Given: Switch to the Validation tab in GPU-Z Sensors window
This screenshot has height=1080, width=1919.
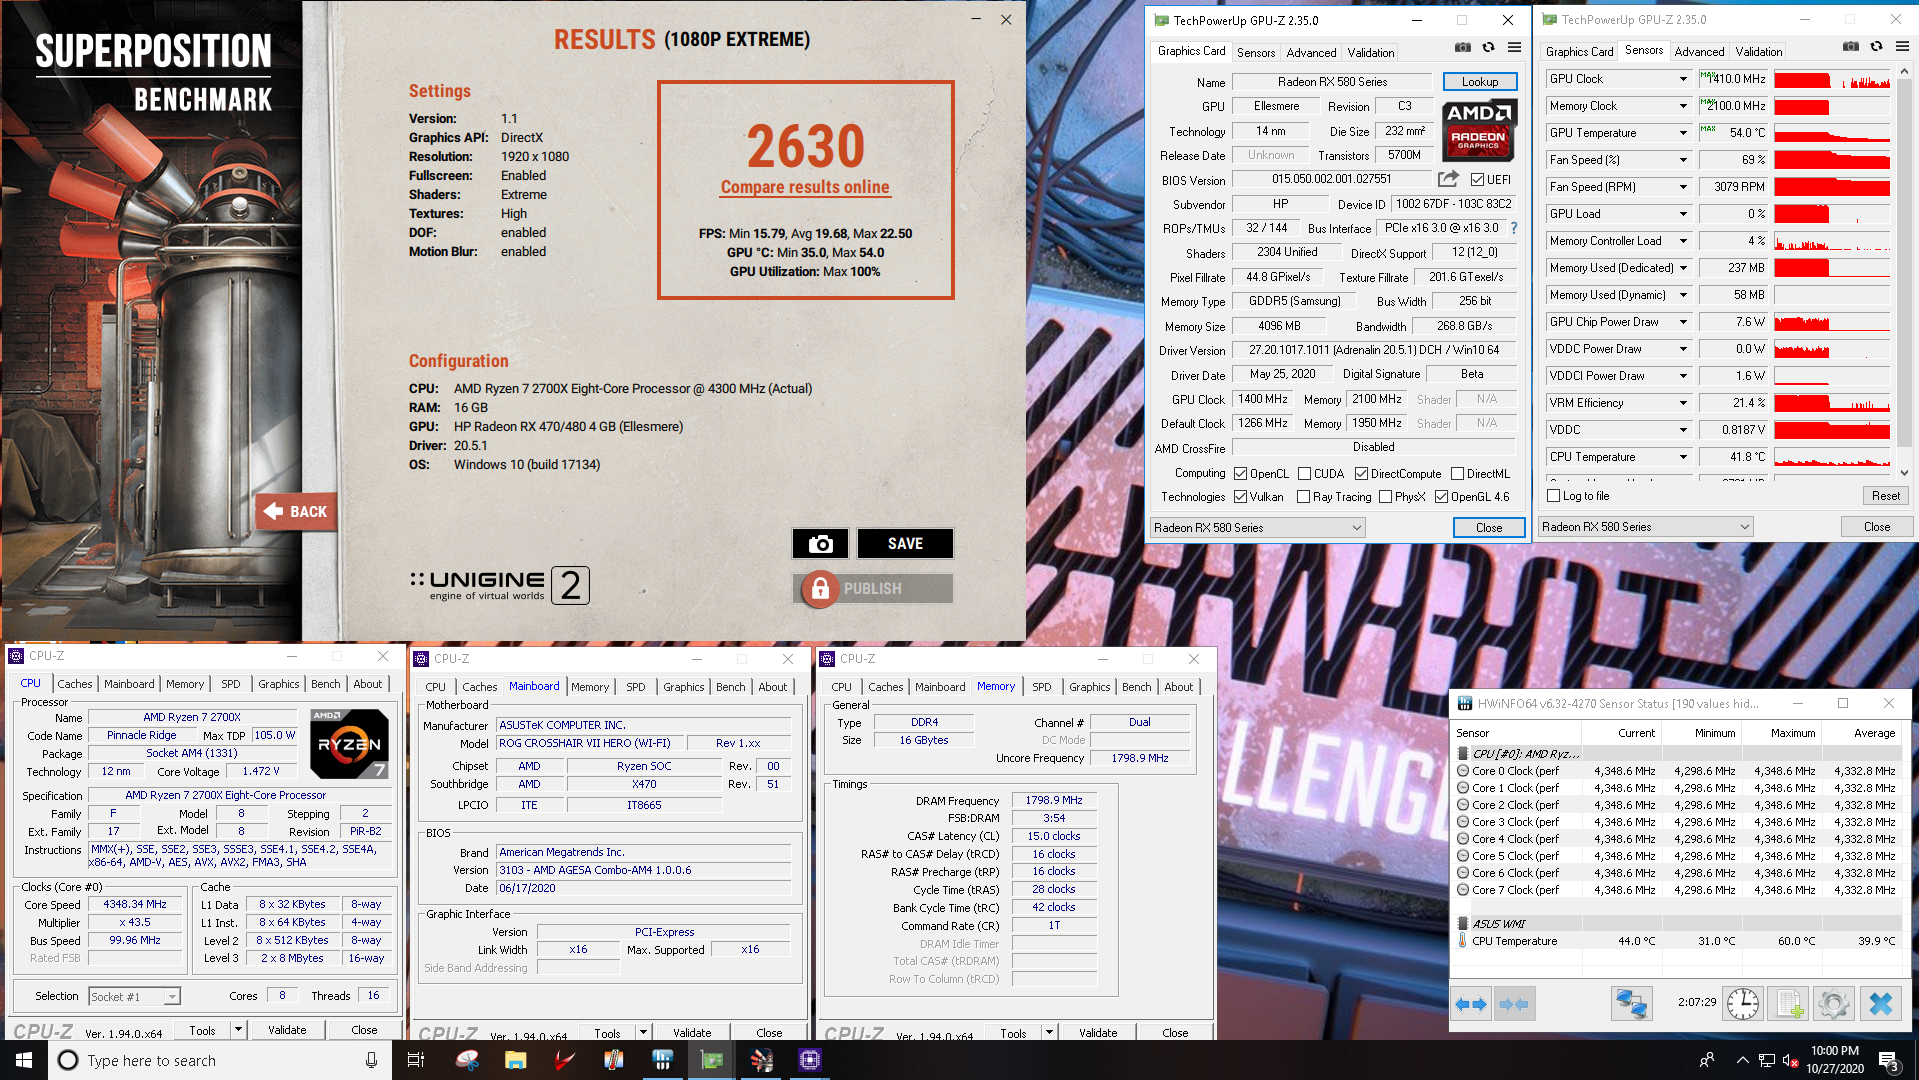Looking at the screenshot, I should [x=1758, y=52].
